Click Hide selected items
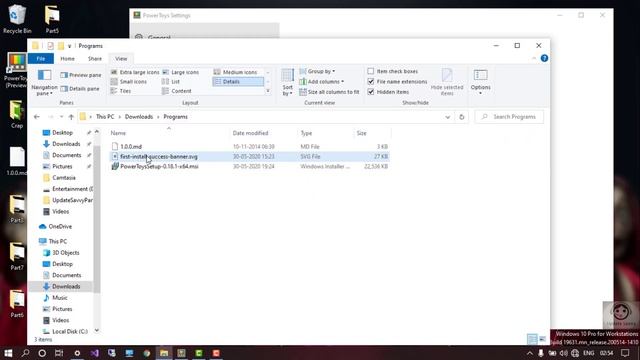This screenshot has height=360, width=640. (x=447, y=82)
